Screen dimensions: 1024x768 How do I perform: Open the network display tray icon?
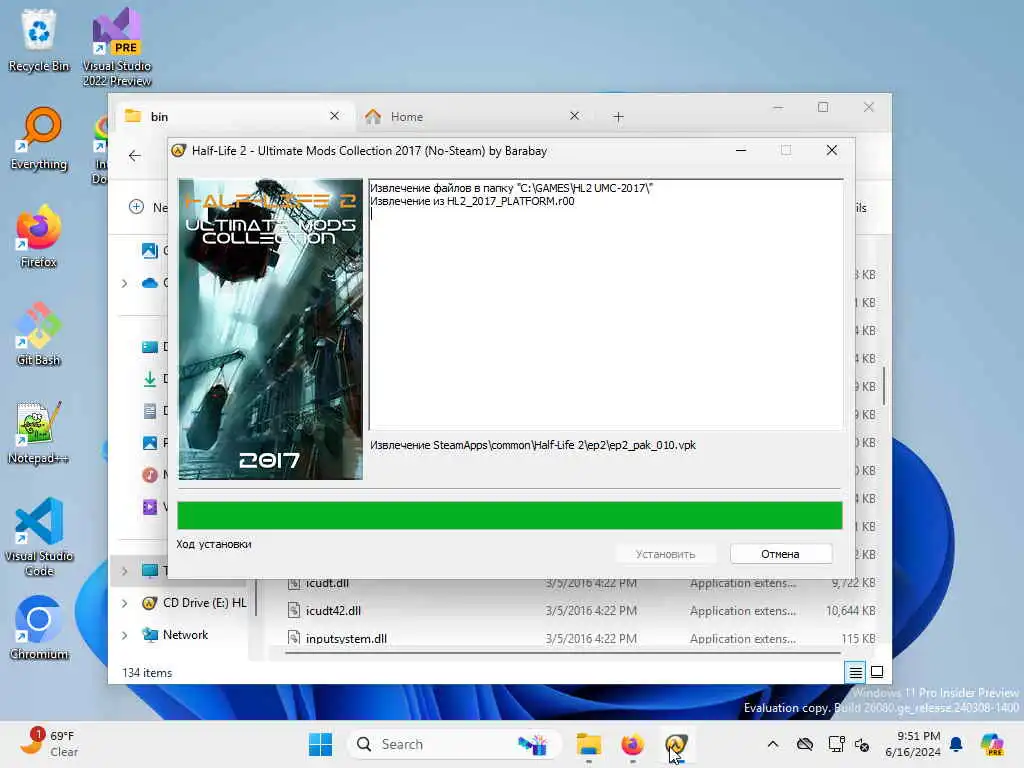click(836, 744)
